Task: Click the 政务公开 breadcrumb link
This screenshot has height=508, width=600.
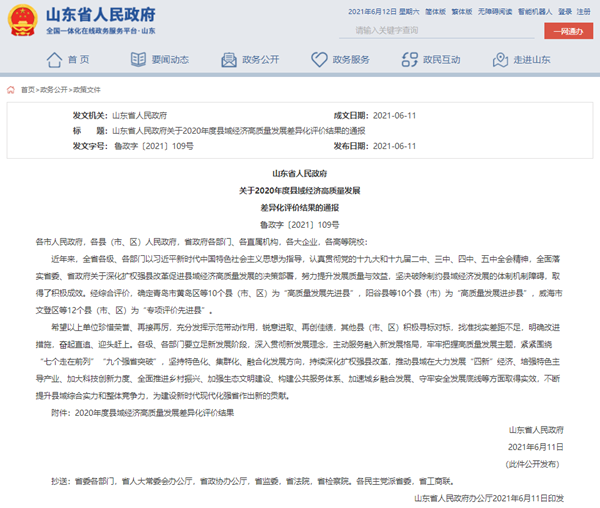Action: [x=54, y=90]
